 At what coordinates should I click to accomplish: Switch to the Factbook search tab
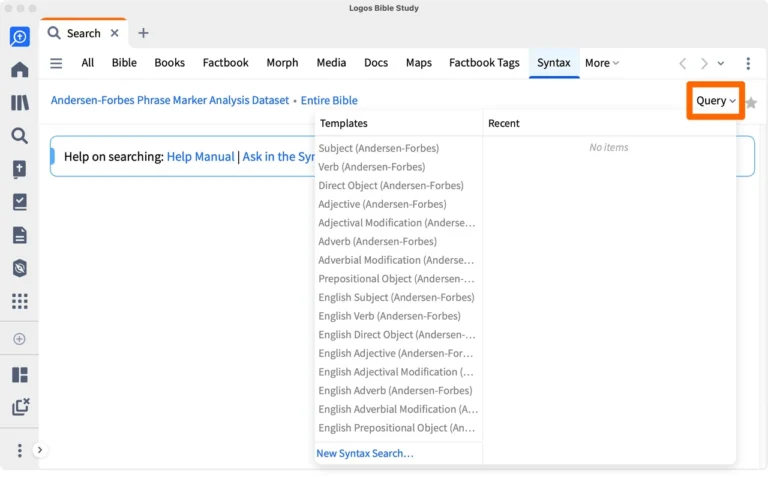(225, 63)
